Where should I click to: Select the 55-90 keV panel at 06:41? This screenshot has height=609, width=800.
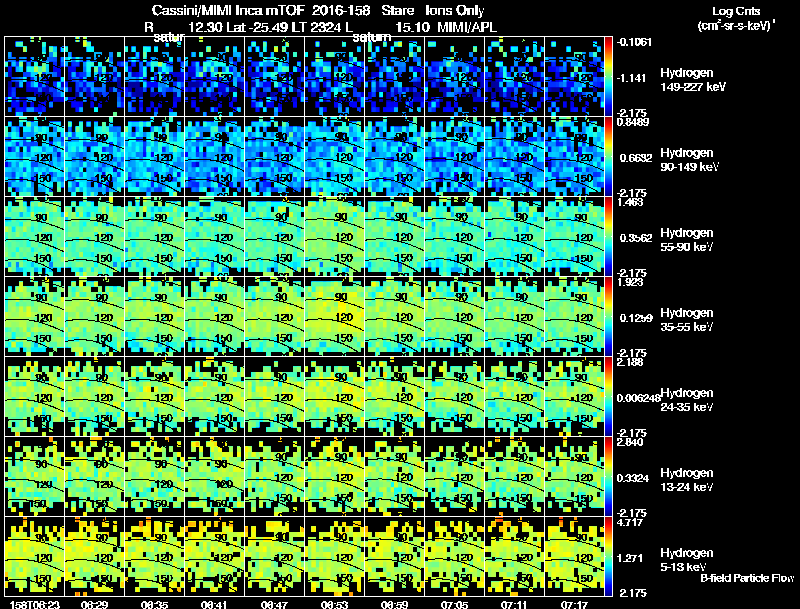[x=214, y=236]
